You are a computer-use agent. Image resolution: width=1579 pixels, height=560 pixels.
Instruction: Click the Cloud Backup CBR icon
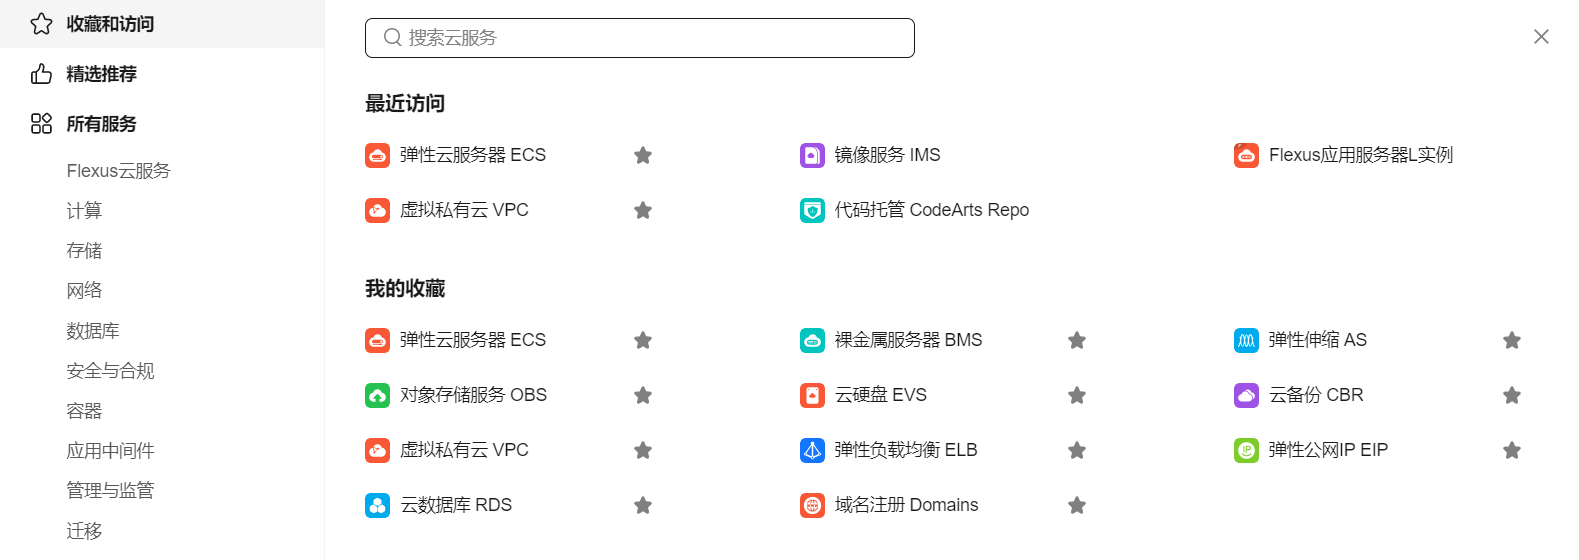(1246, 395)
